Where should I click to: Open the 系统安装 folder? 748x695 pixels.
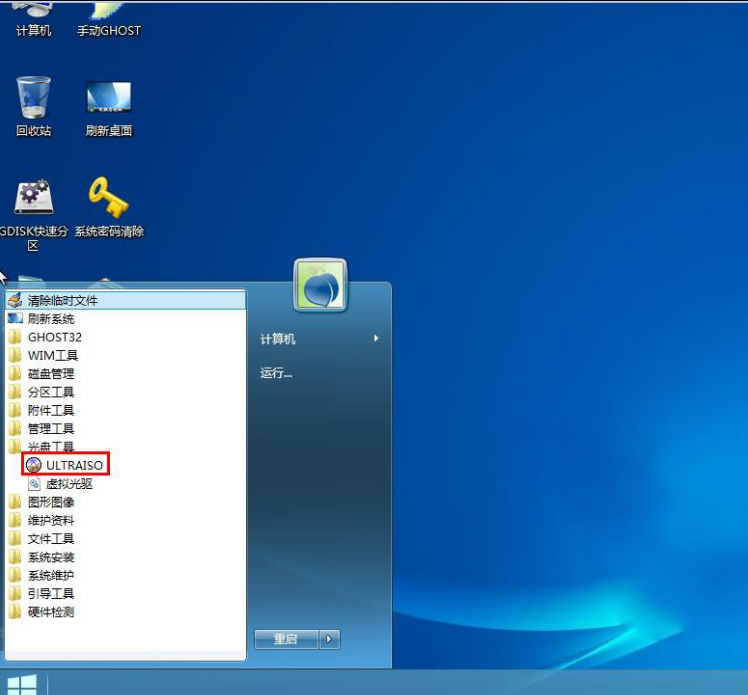(125, 557)
